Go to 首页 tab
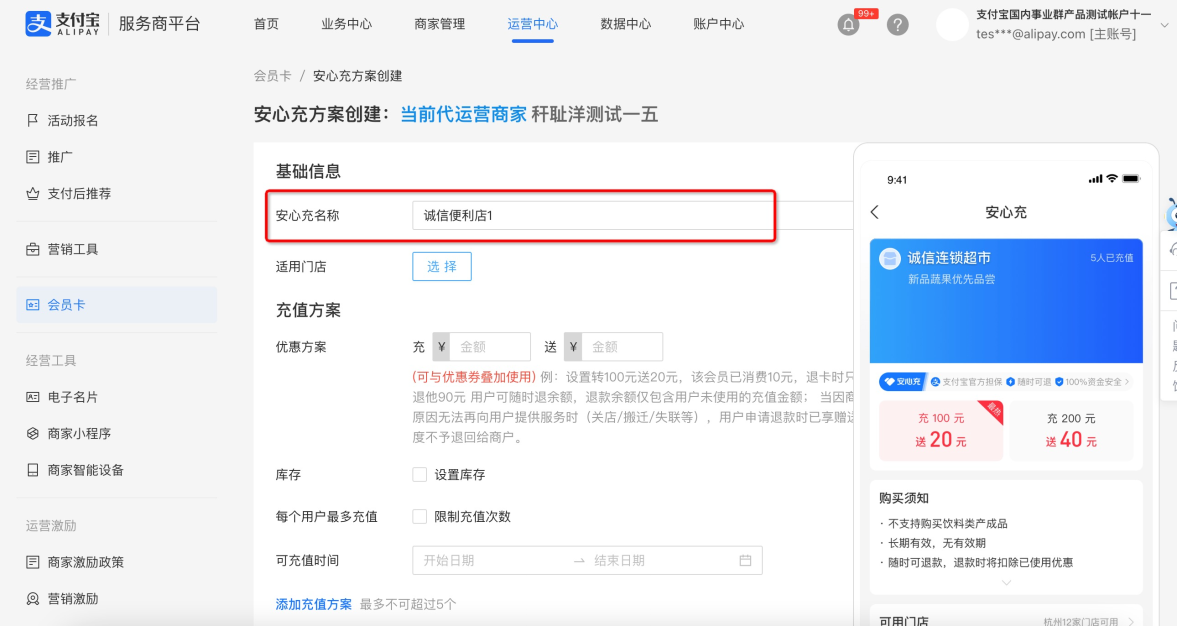Image resolution: width=1177 pixels, height=626 pixels. point(266,24)
